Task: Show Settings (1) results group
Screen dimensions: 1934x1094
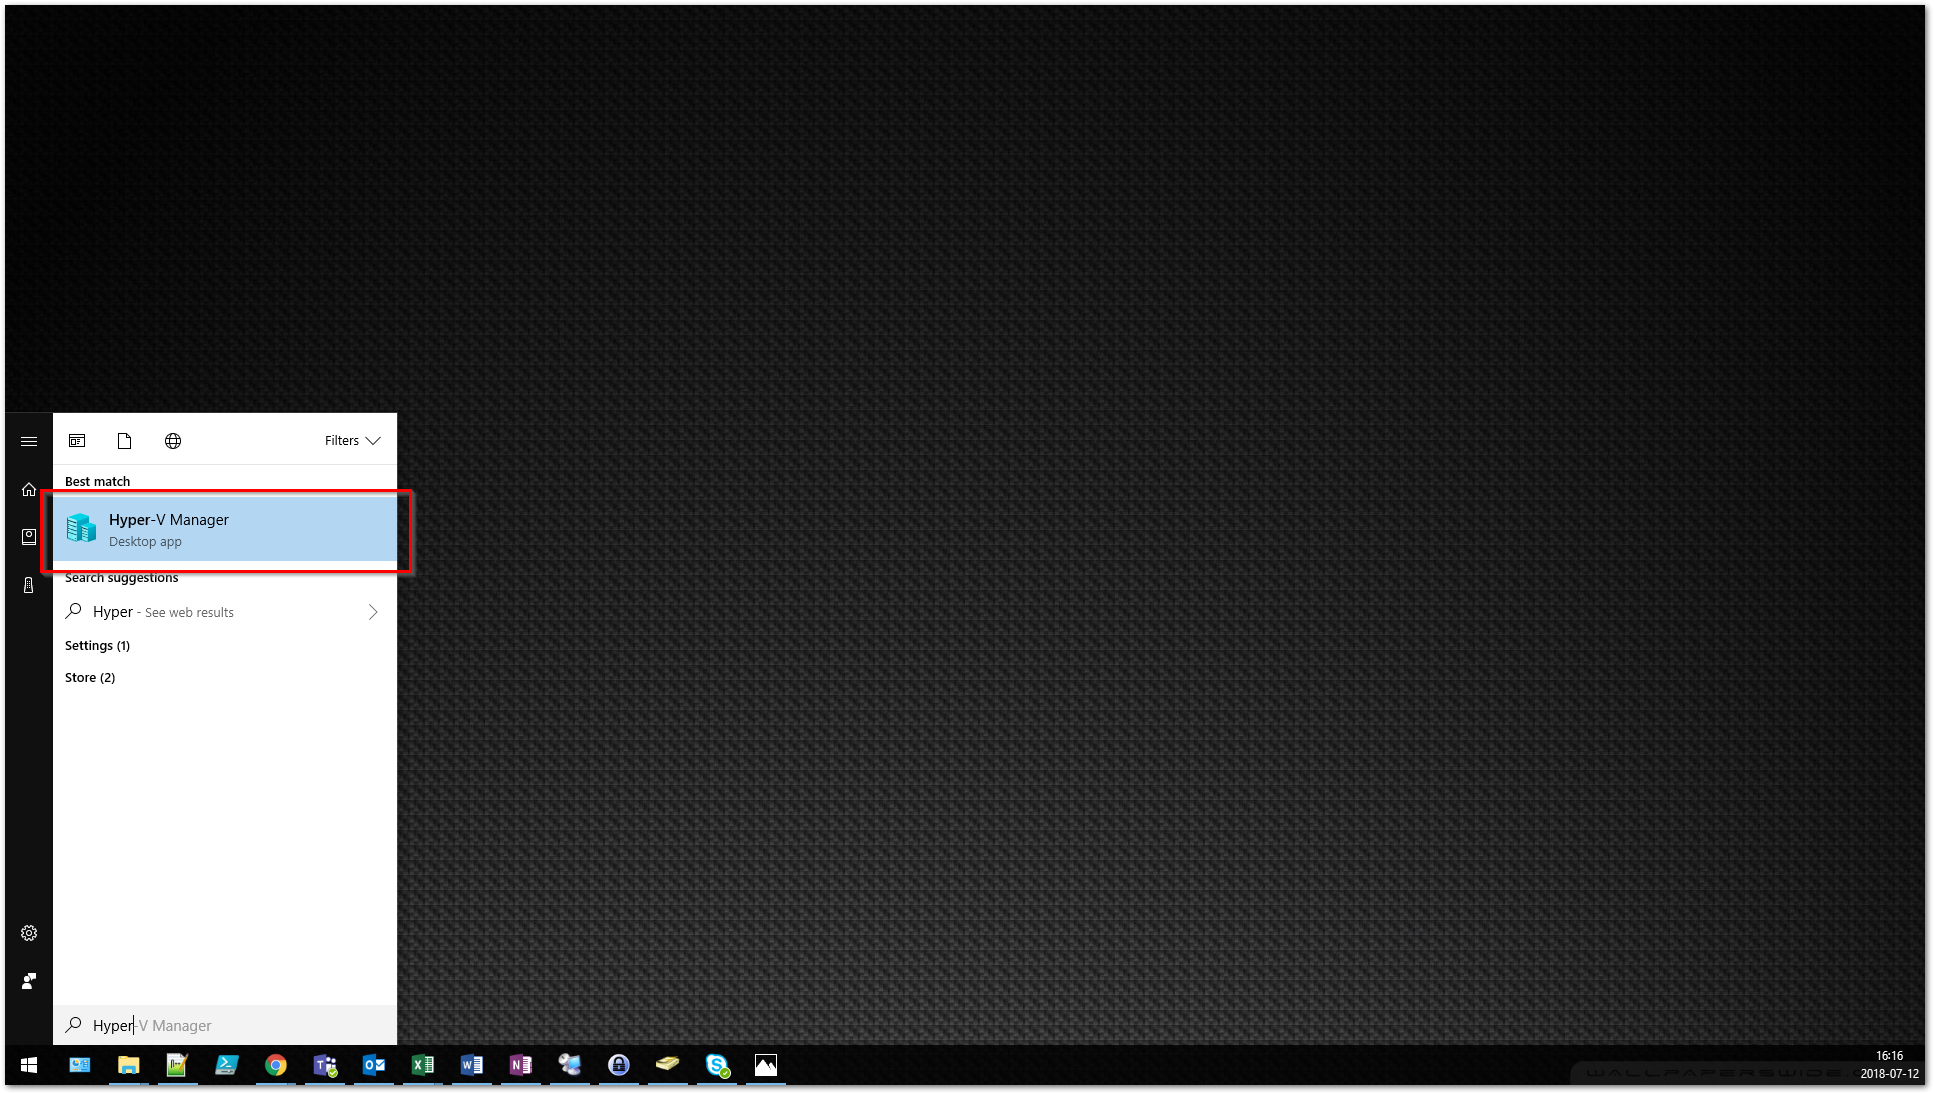Action: [x=97, y=646]
